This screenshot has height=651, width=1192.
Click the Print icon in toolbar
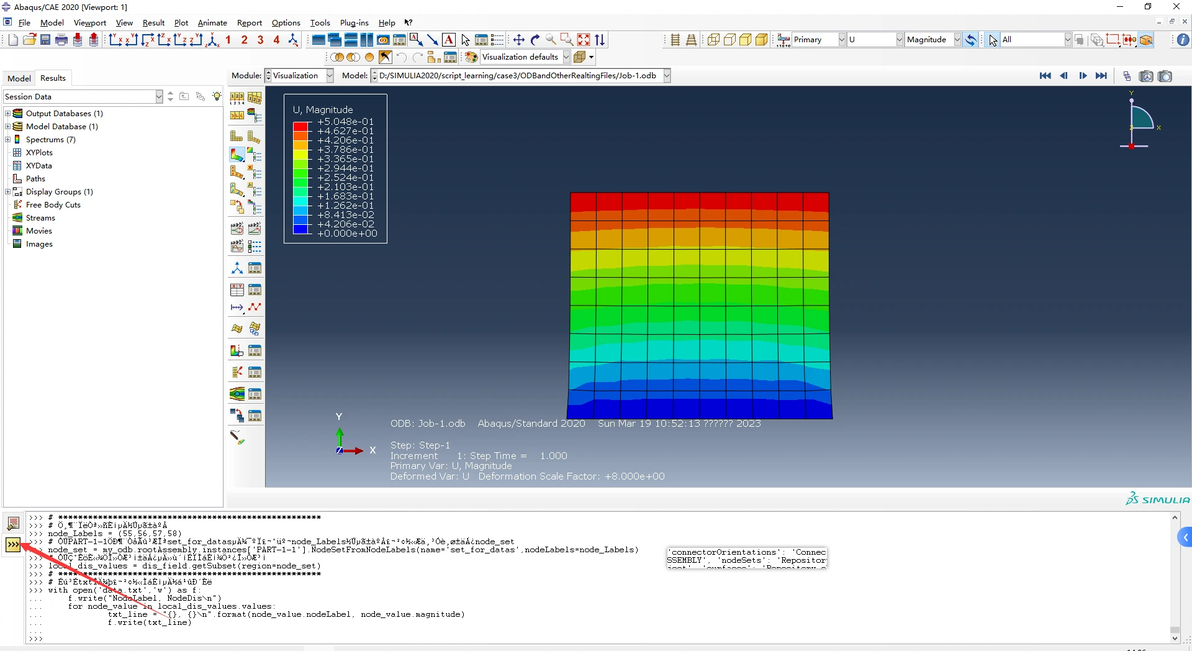pos(61,40)
